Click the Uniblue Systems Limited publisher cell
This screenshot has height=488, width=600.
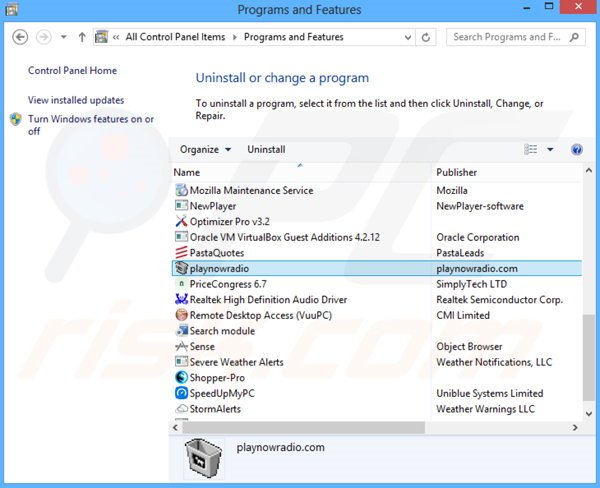(489, 393)
